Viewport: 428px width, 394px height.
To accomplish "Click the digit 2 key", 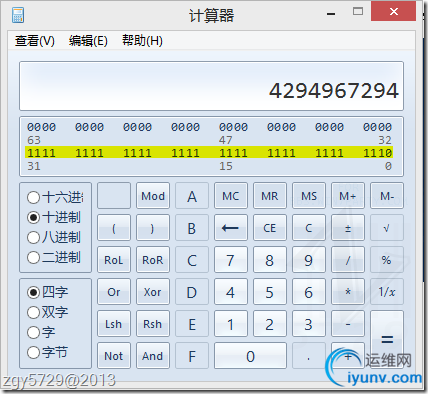I will pos(270,324).
